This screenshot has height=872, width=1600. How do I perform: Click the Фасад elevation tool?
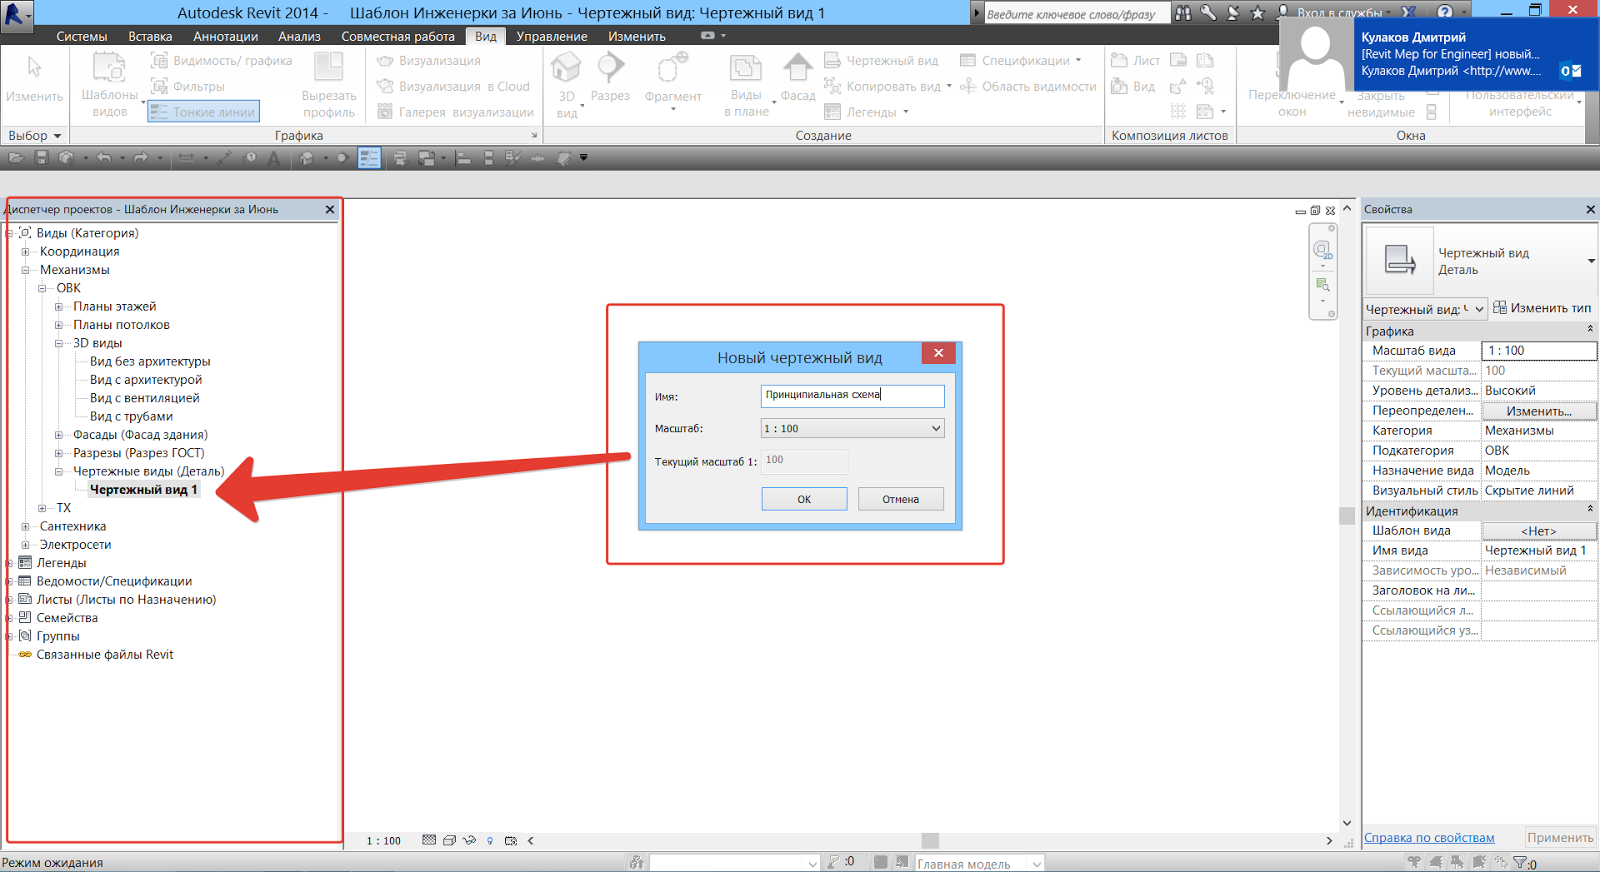click(798, 78)
